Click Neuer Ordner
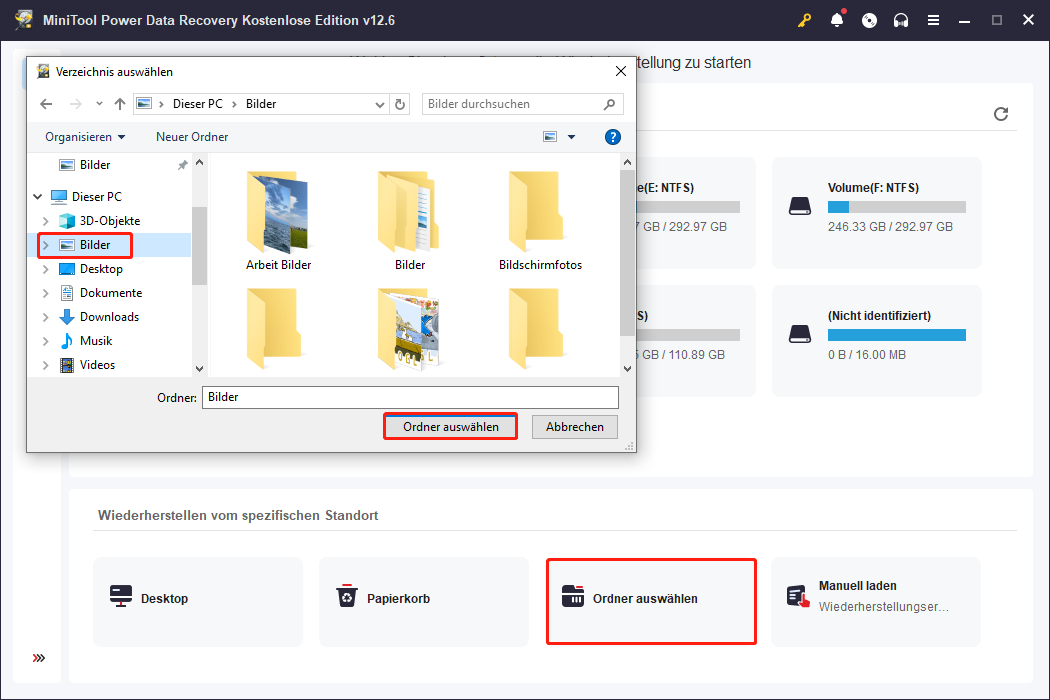 (x=192, y=137)
